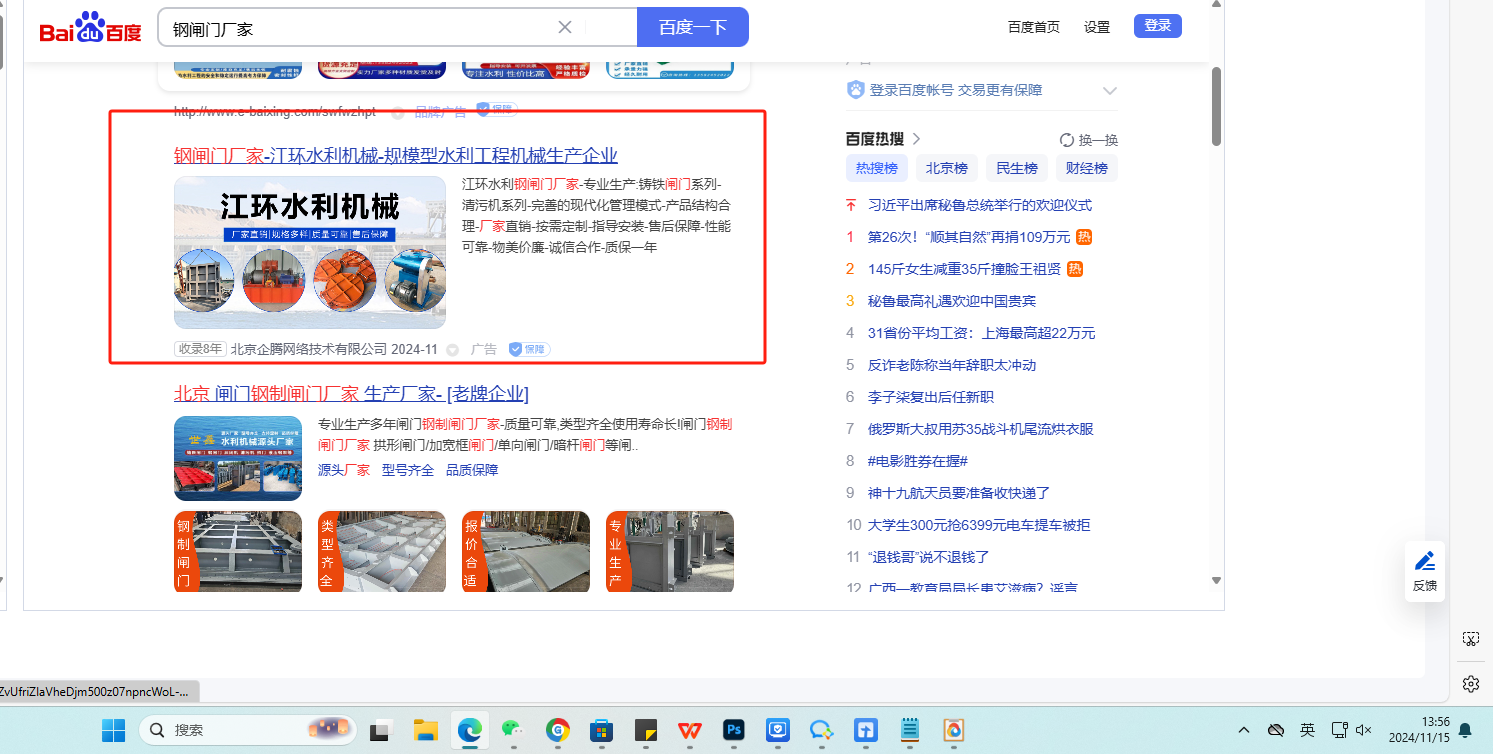
Task: Click the 广告 label under the 江环水利机械 ad
Action: click(x=484, y=349)
